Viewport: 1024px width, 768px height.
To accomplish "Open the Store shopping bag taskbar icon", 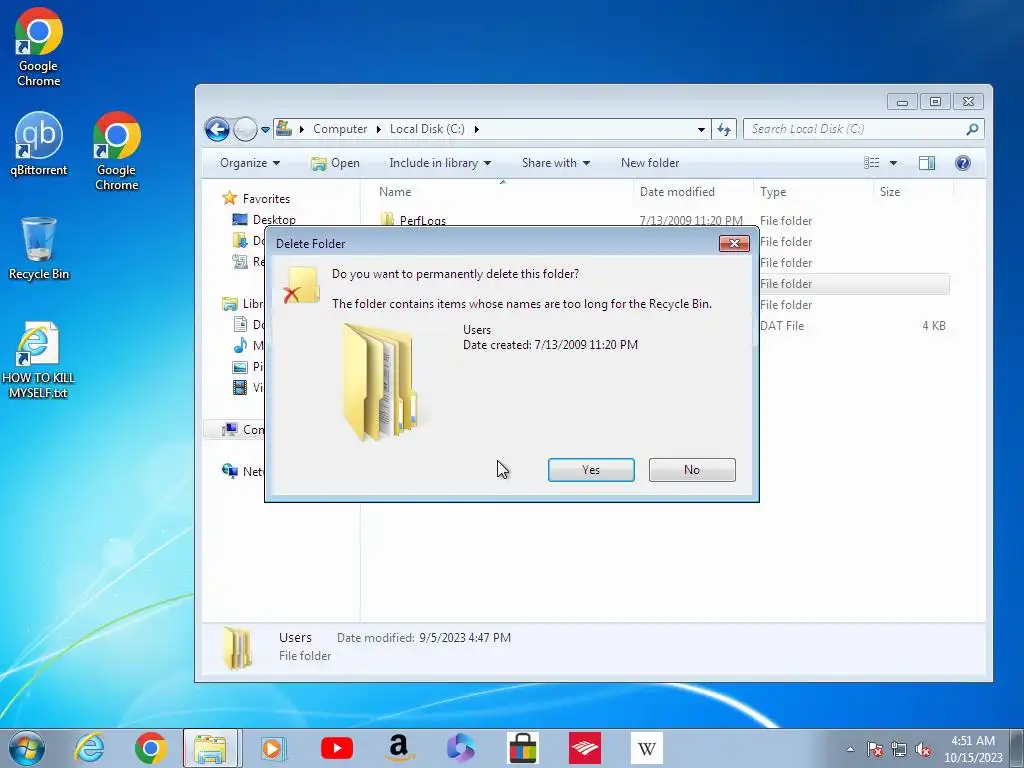I will point(523,748).
